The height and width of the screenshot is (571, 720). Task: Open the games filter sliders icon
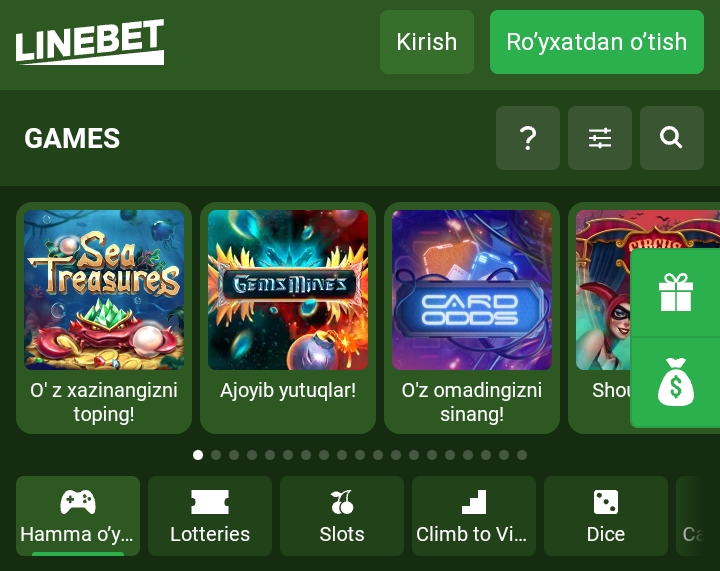pyautogui.click(x=600, y=138)
